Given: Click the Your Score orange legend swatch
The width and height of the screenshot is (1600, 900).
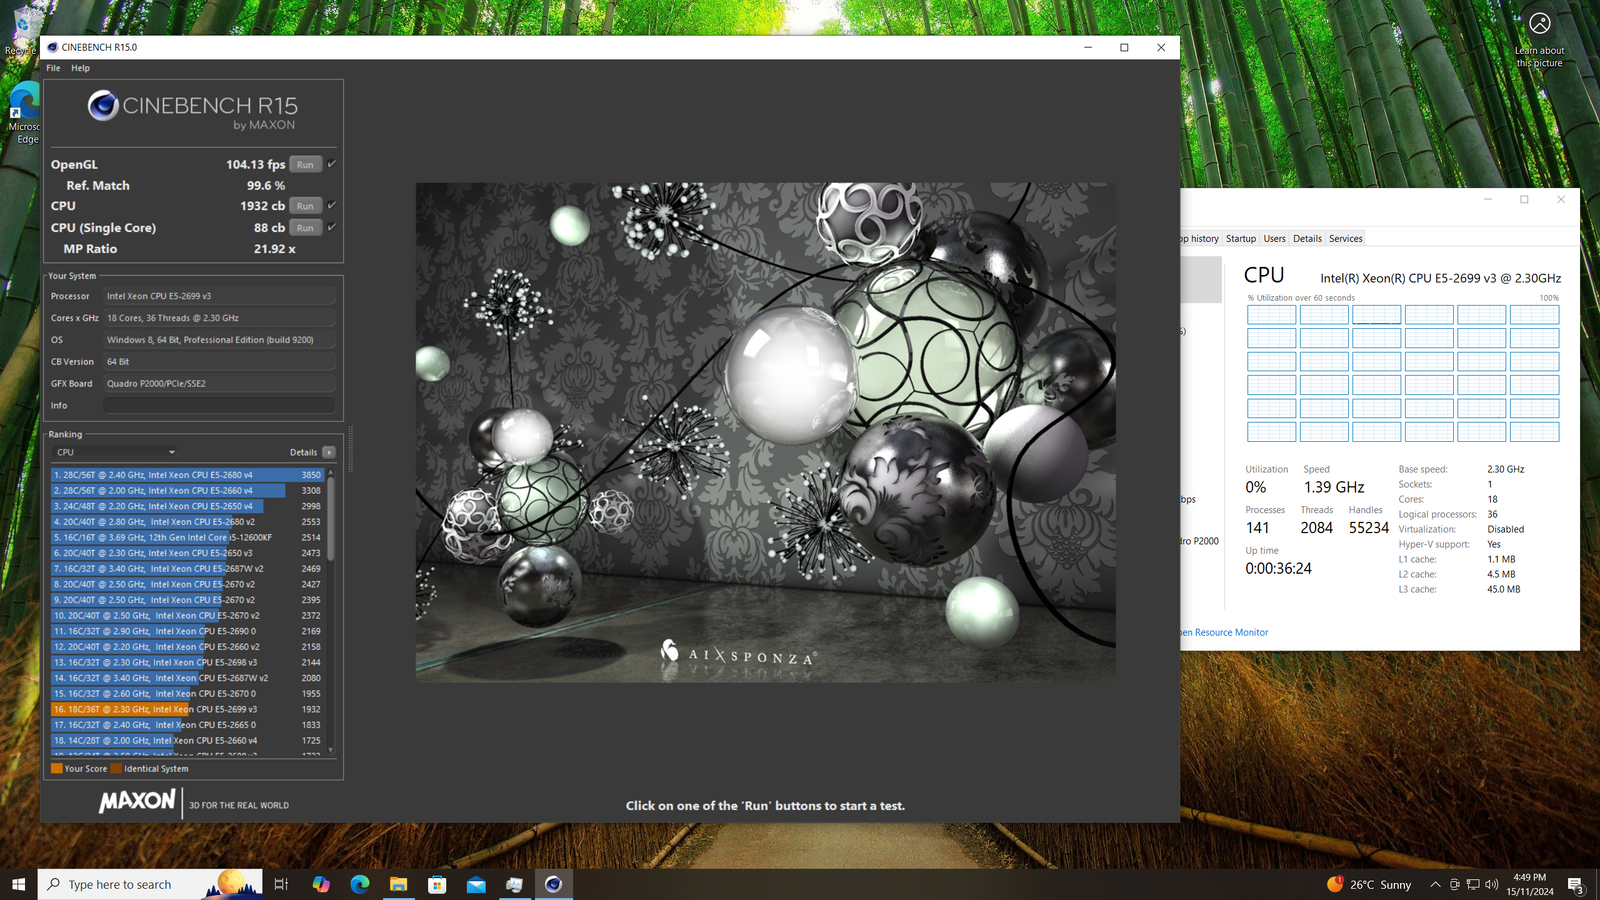Looking at the screenshot, I should point(57,769).
